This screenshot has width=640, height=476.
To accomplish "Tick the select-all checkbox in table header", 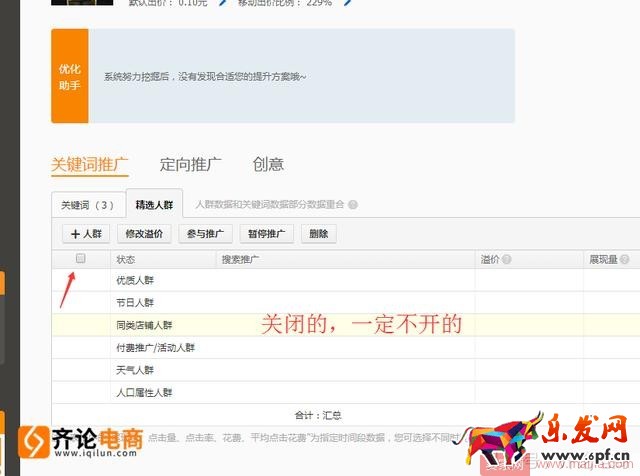I will pos(81,259).
